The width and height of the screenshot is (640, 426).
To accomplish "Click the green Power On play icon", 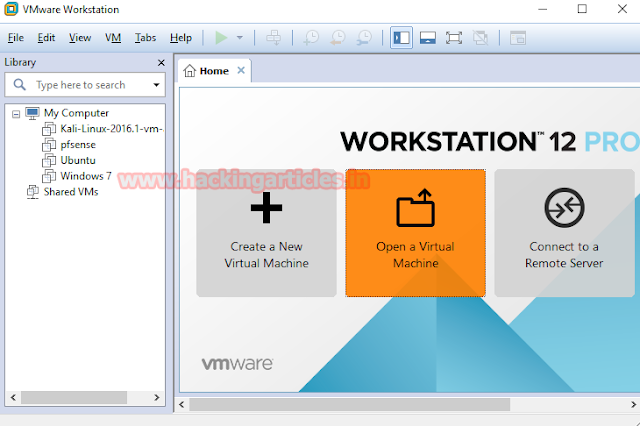I will (x=221, y=38).
